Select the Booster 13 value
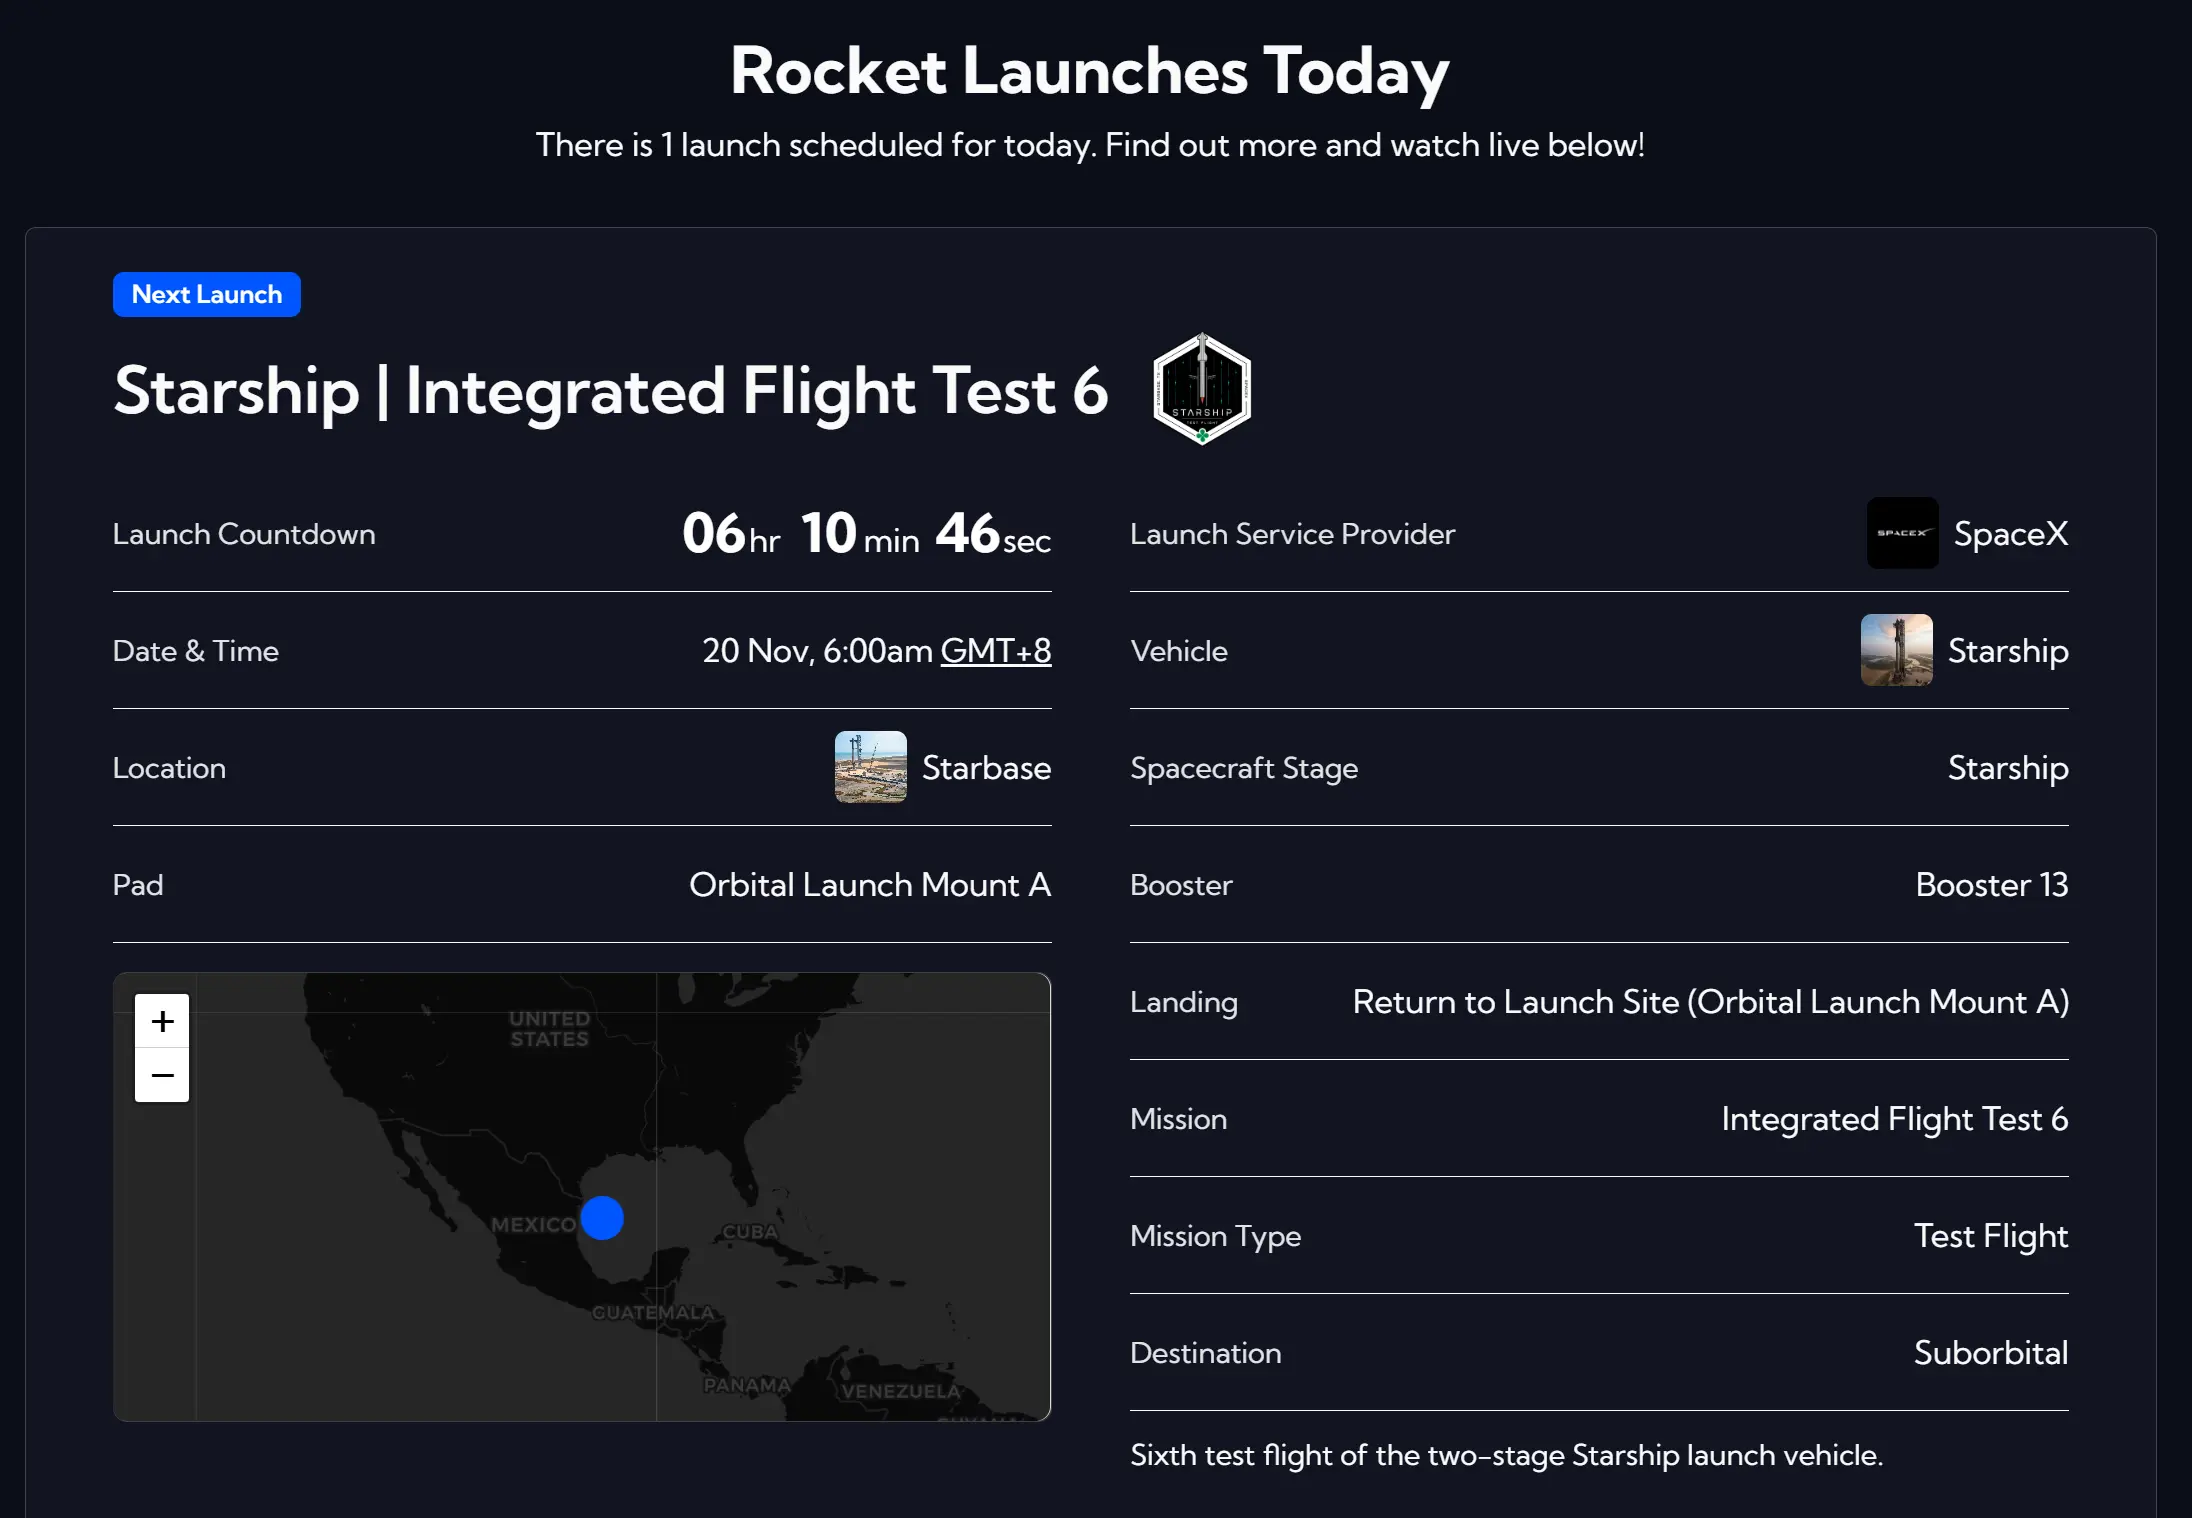2192x1518 pixels. [x=1991, y=885]
